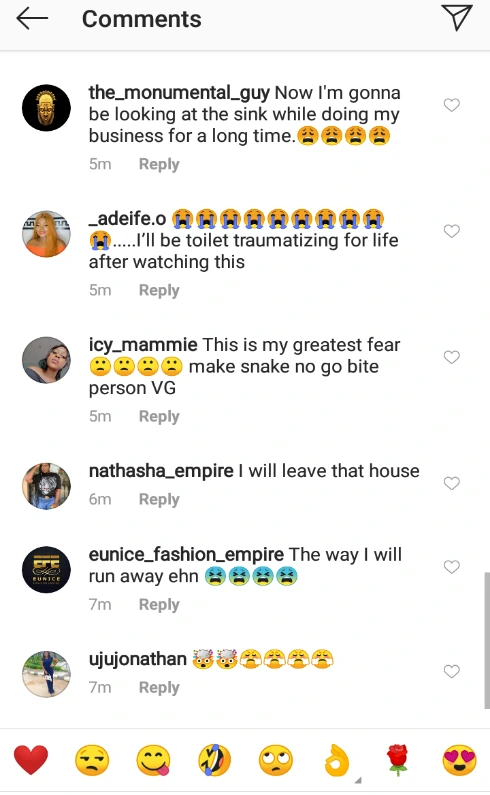
Task: Insert the eye-roll face emoji
Action: coord(275,760)
